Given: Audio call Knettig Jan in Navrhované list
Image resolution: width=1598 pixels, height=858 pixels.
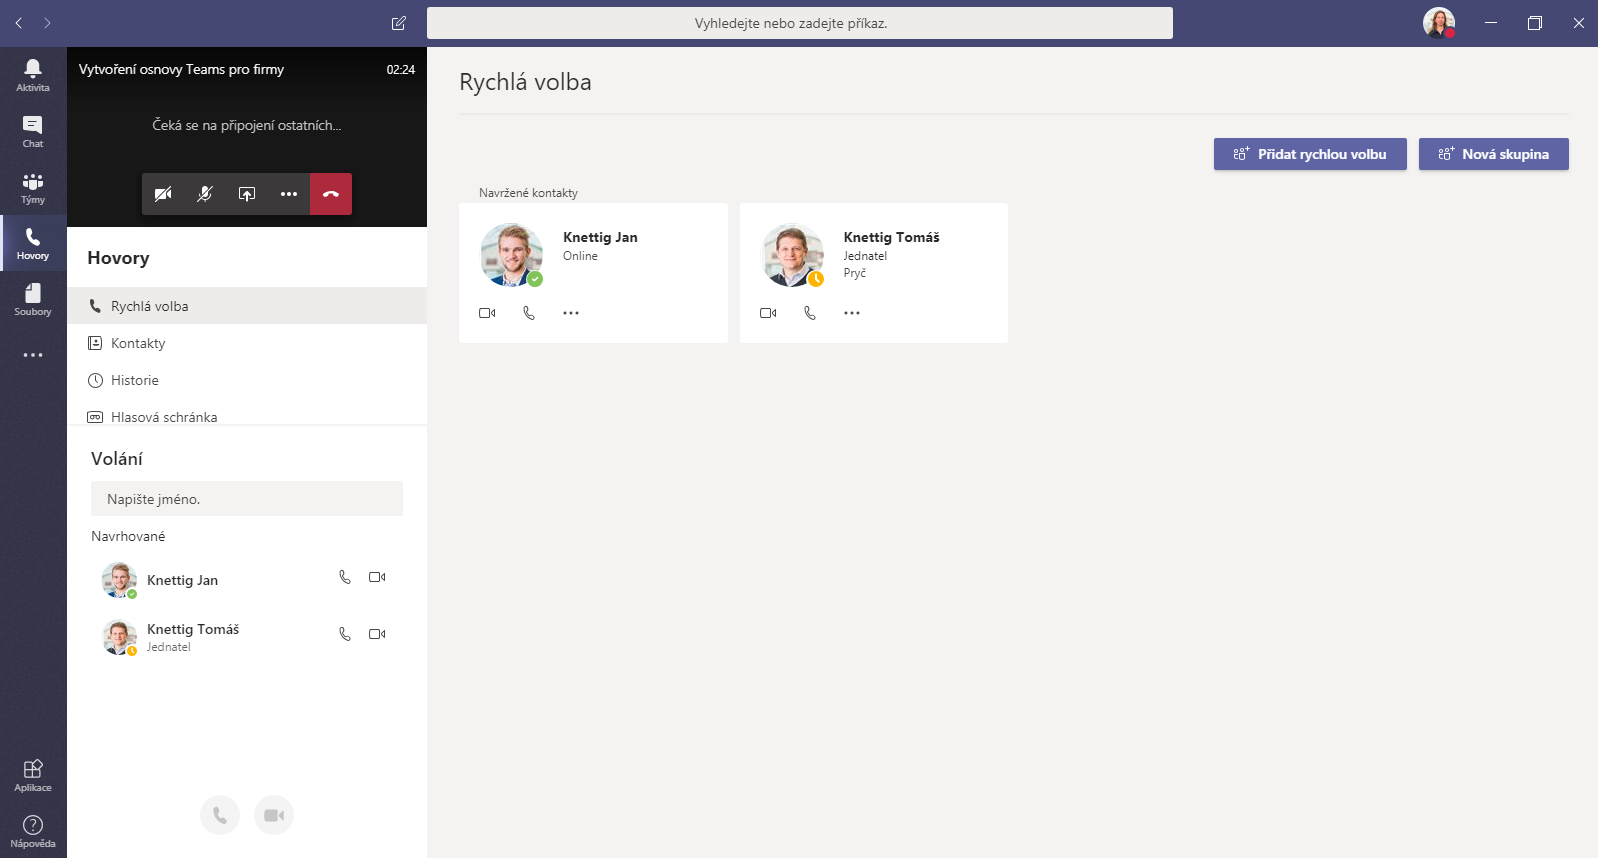Looking at the screenshot, I should click(x=345, y=577).
